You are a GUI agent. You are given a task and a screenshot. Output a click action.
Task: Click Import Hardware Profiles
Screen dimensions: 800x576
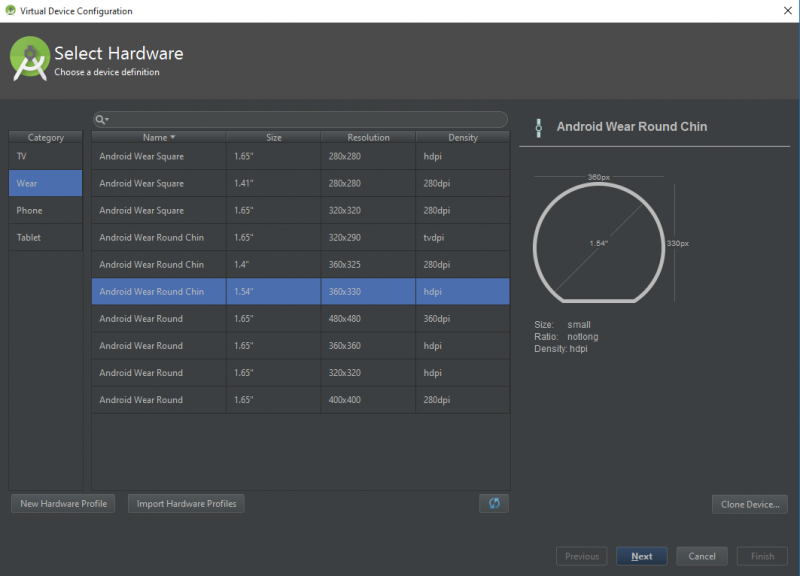[186, 504]
